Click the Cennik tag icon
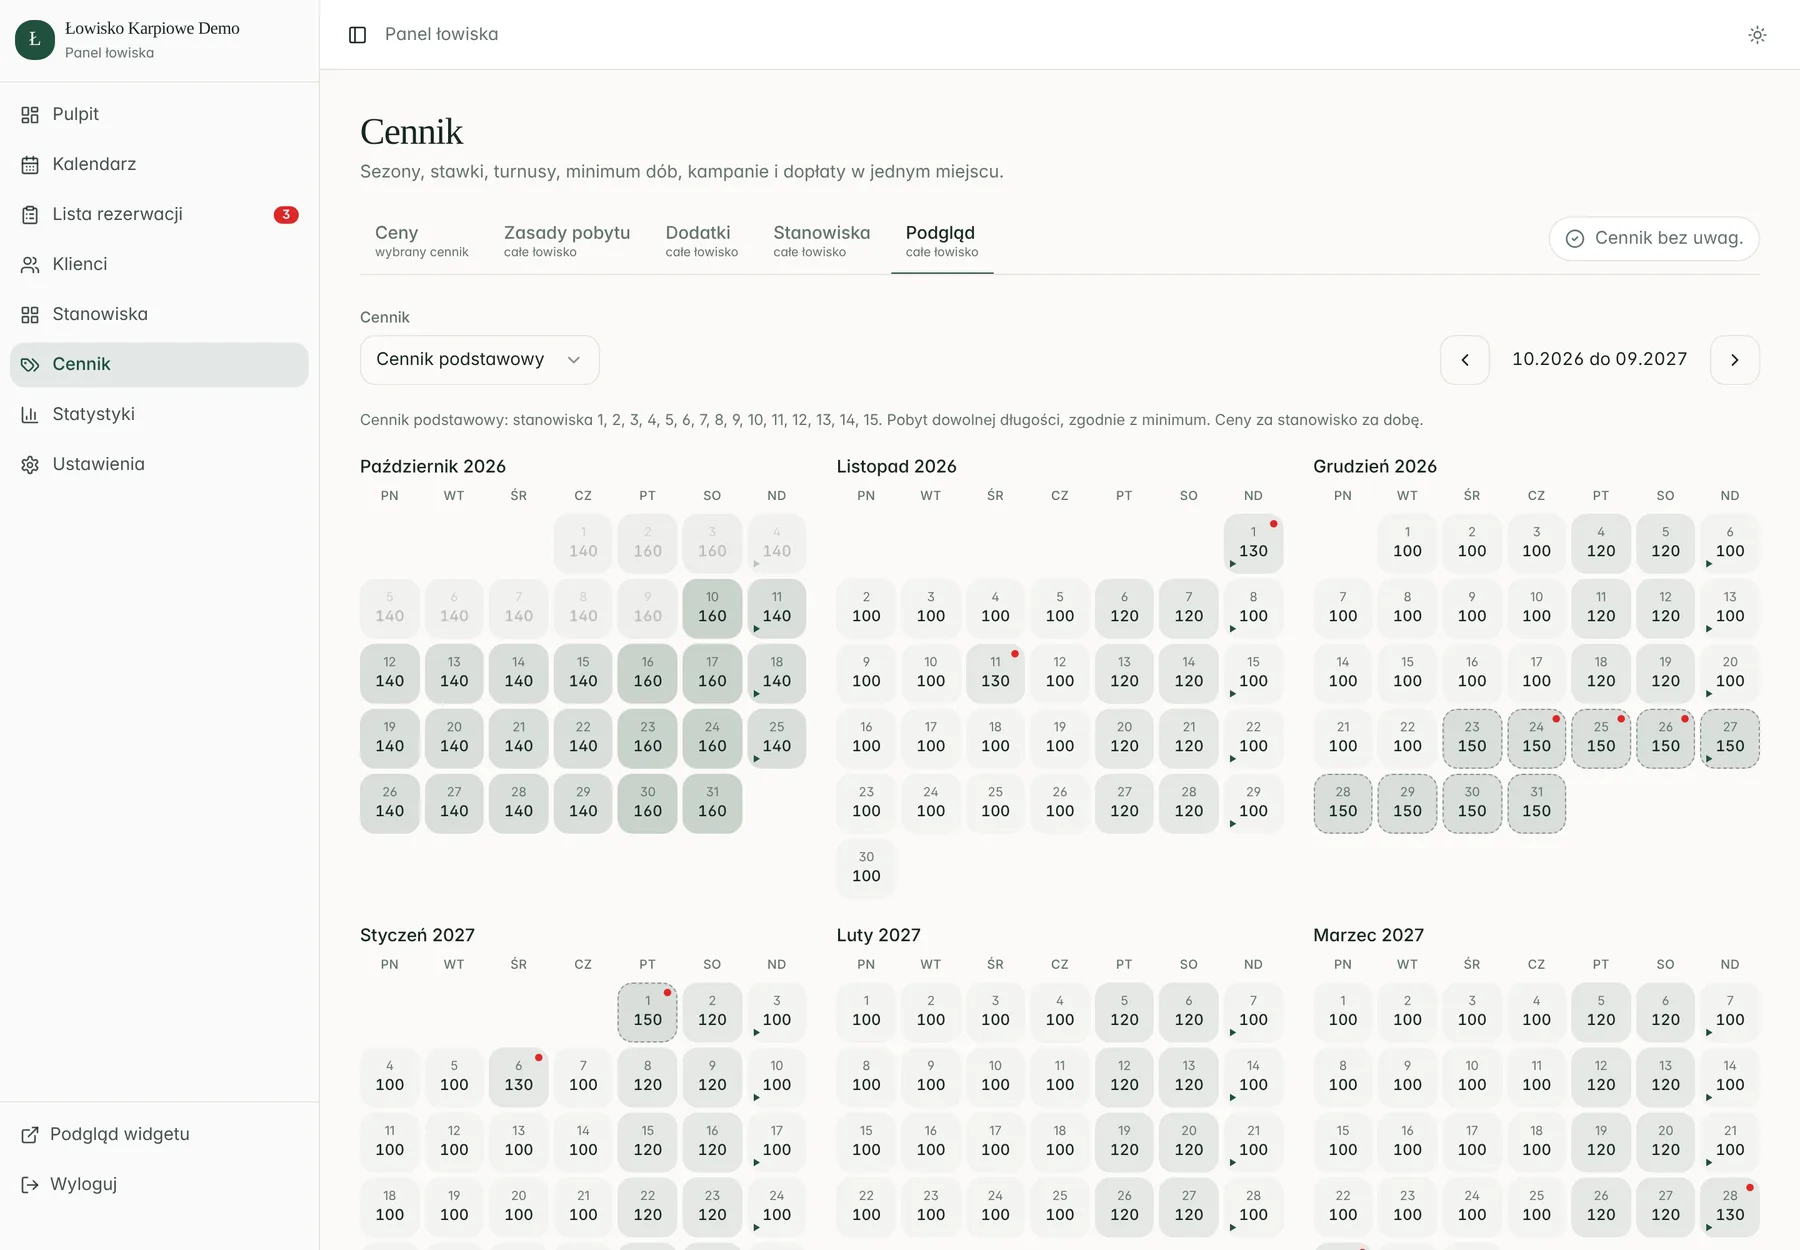1800x1250 pixels. pos(30,365)
